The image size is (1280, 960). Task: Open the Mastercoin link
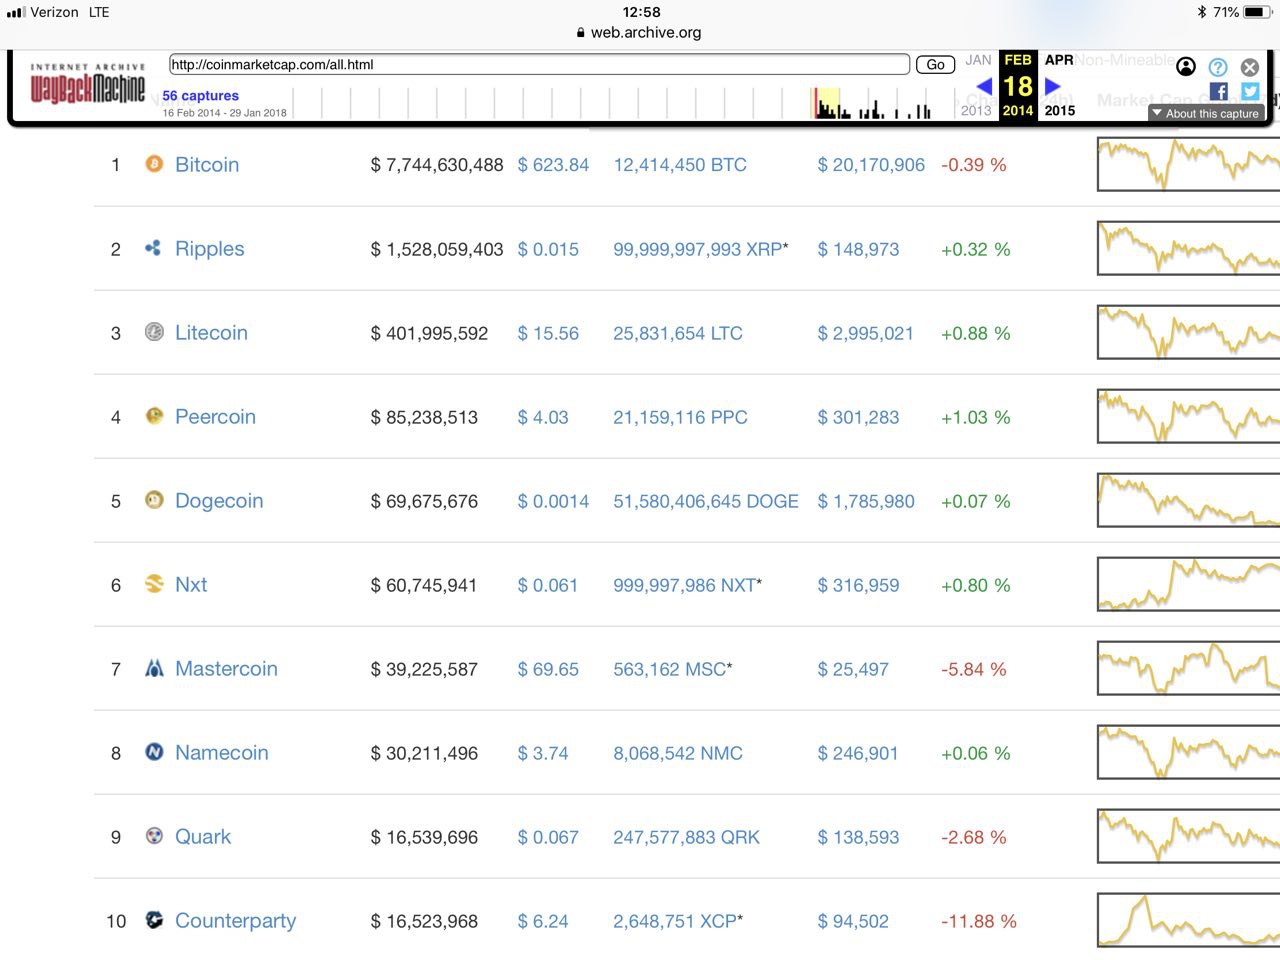pyautogui.click(x=226, y=669)
